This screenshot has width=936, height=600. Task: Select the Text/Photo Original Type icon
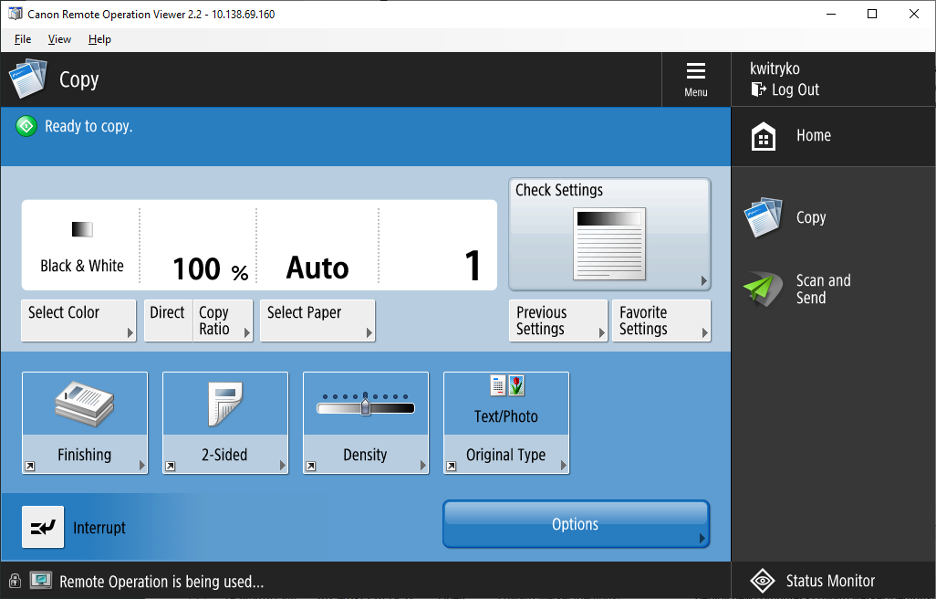(x=506, y=388)
